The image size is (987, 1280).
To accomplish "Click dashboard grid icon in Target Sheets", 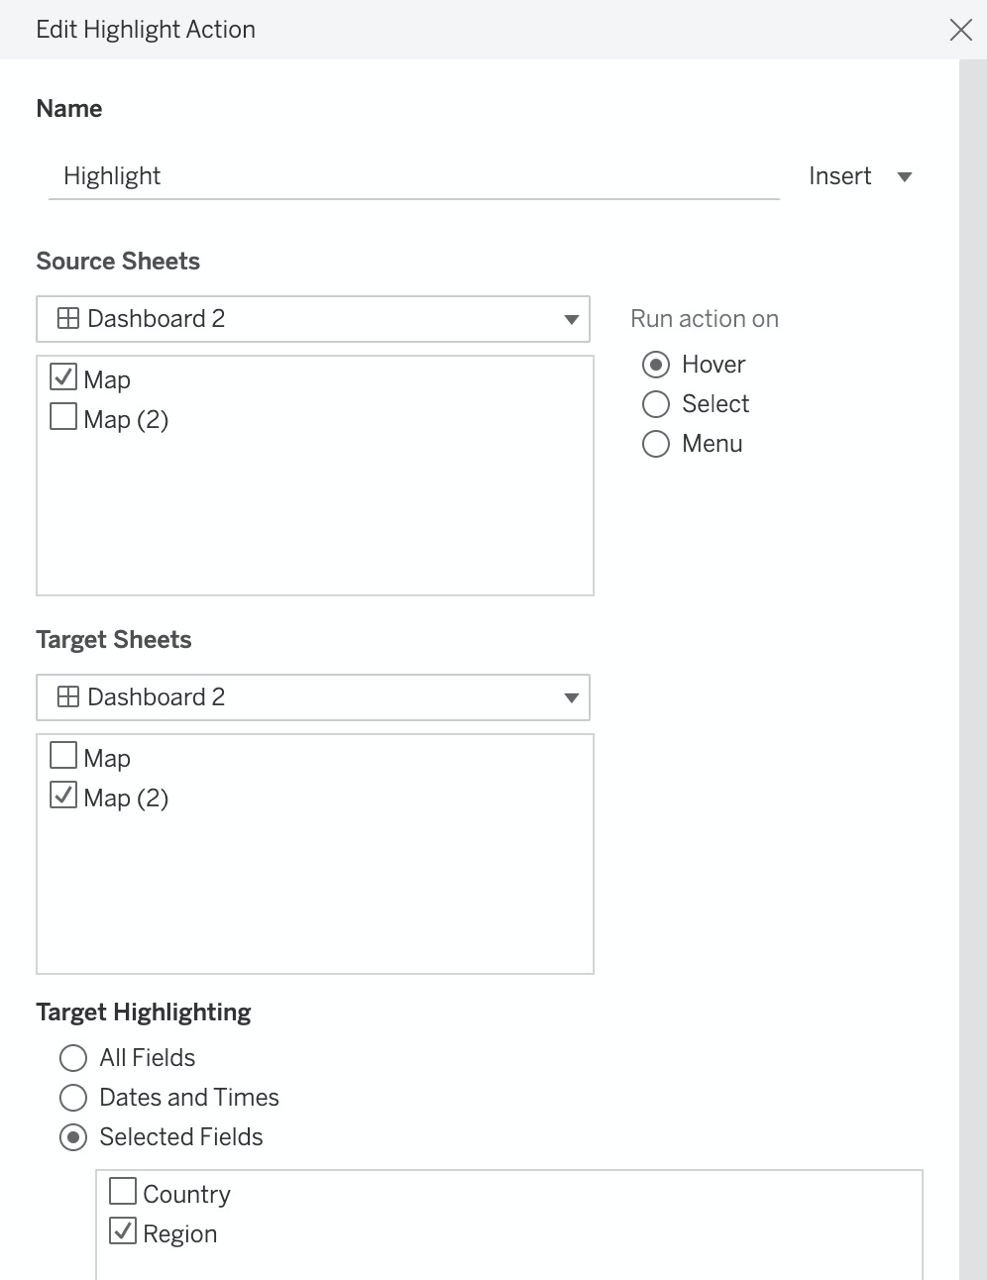I will 68,697.
